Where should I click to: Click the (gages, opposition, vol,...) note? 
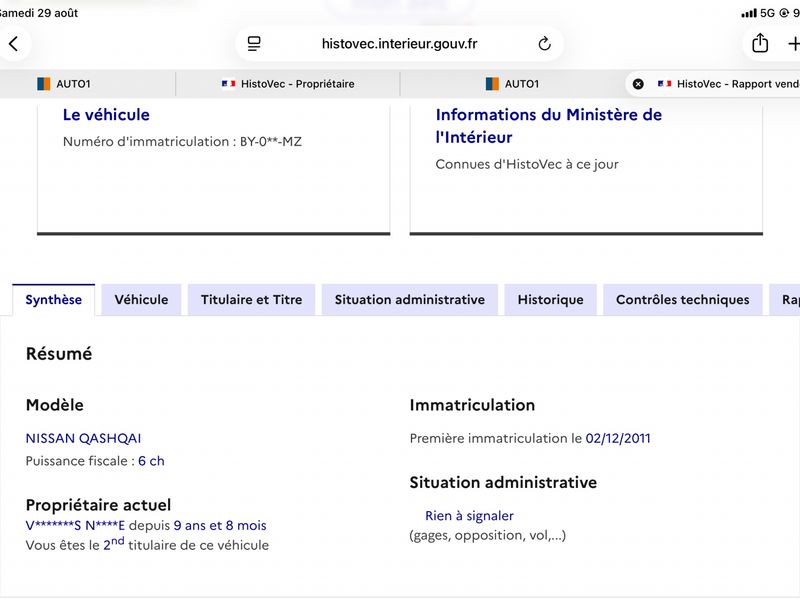[x=488, y=535]
